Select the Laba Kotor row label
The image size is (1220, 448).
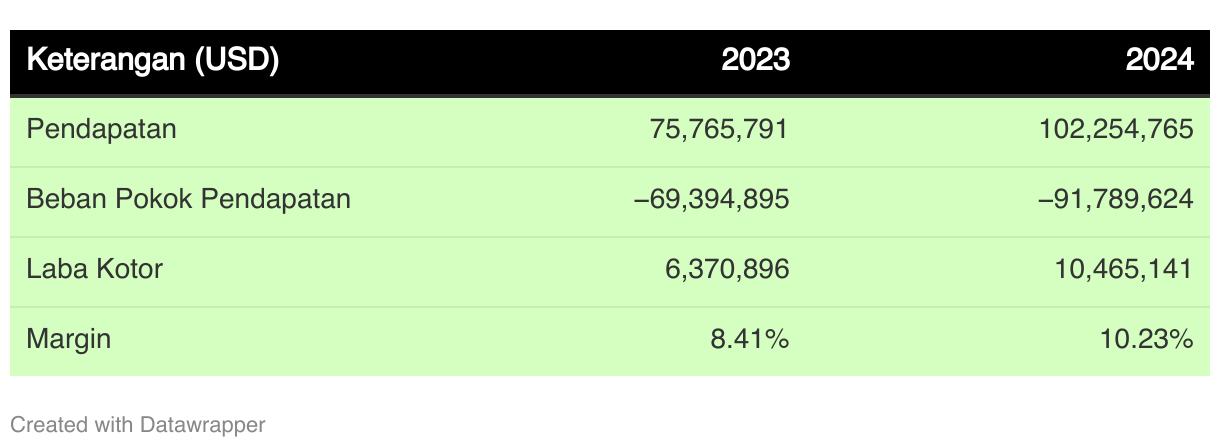coord(94,269)
